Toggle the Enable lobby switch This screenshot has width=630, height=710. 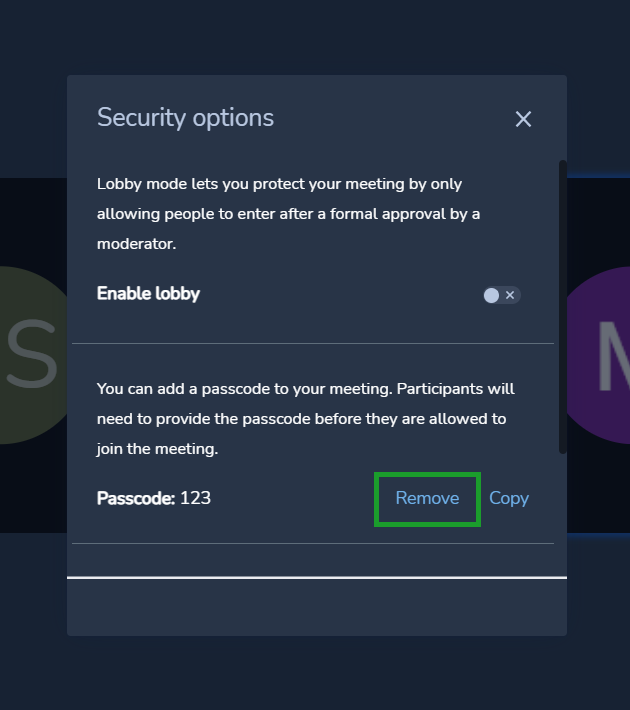[x=501, y=295]
